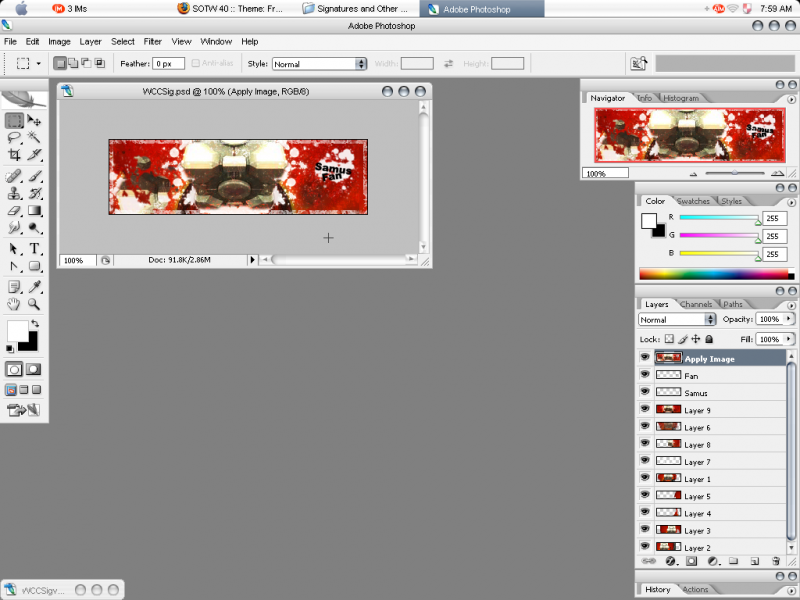This screenshot has height=600, width=800.
Task: Select the Crop tool
Action: click(x=14, y=155)
